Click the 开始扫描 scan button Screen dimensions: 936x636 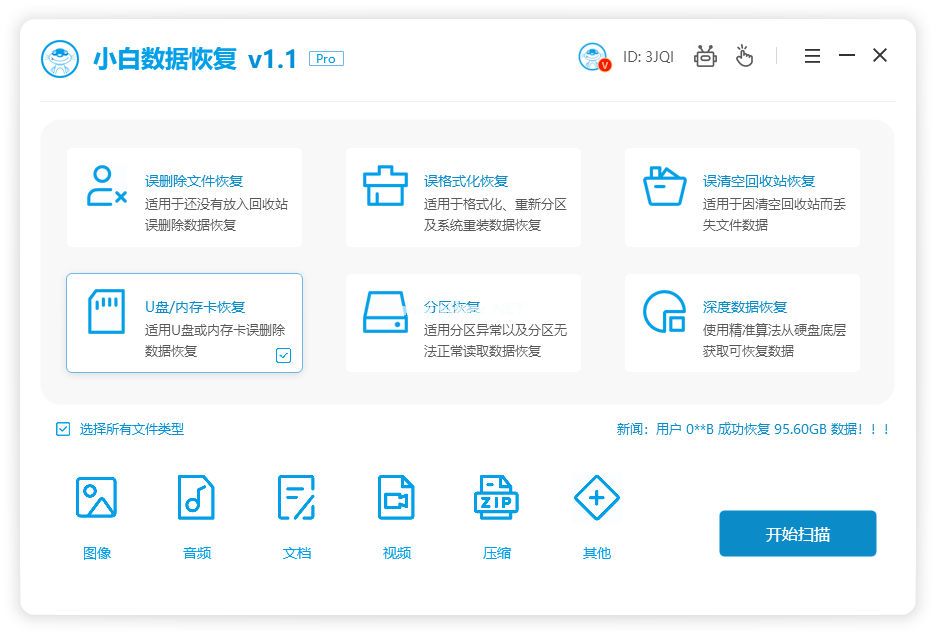point(797,533)
